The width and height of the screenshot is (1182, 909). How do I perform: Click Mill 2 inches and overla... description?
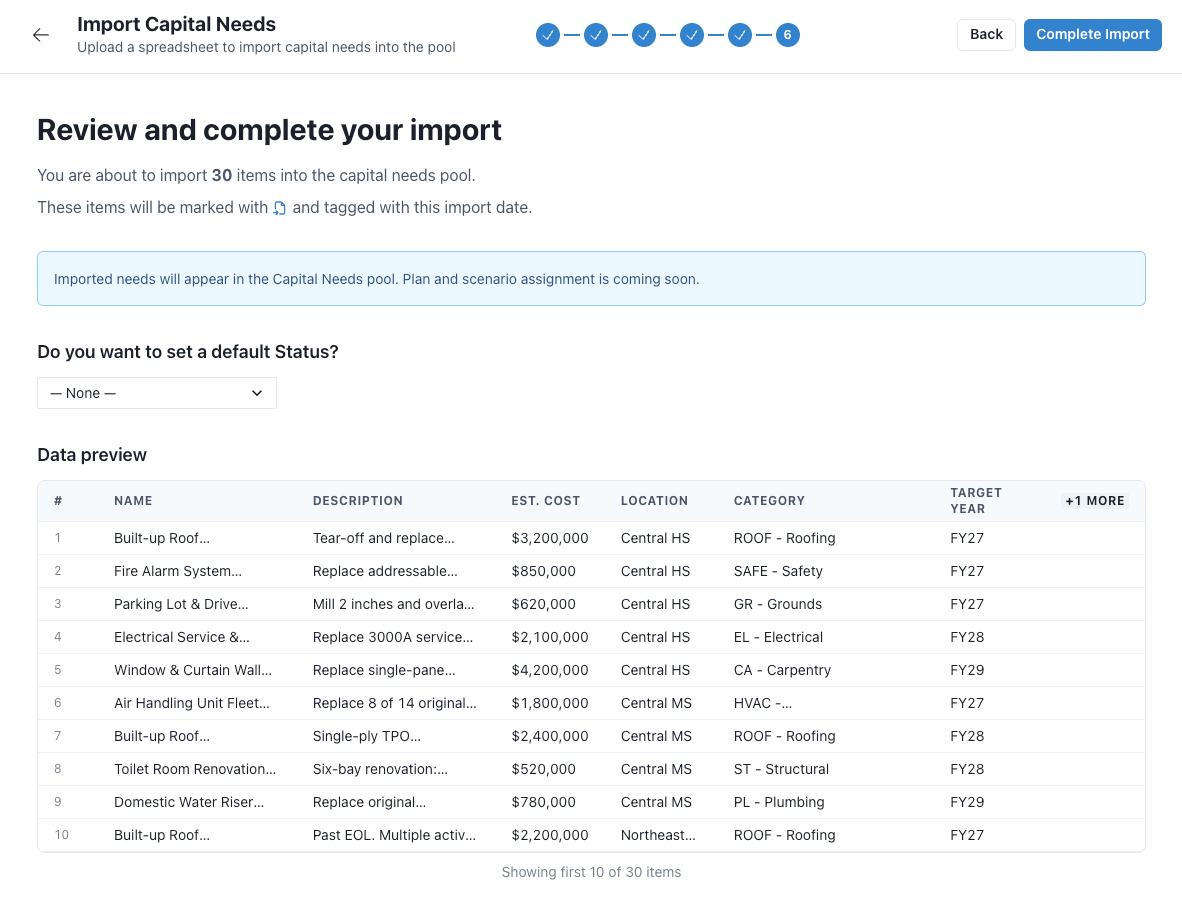[x=393, y=604]
